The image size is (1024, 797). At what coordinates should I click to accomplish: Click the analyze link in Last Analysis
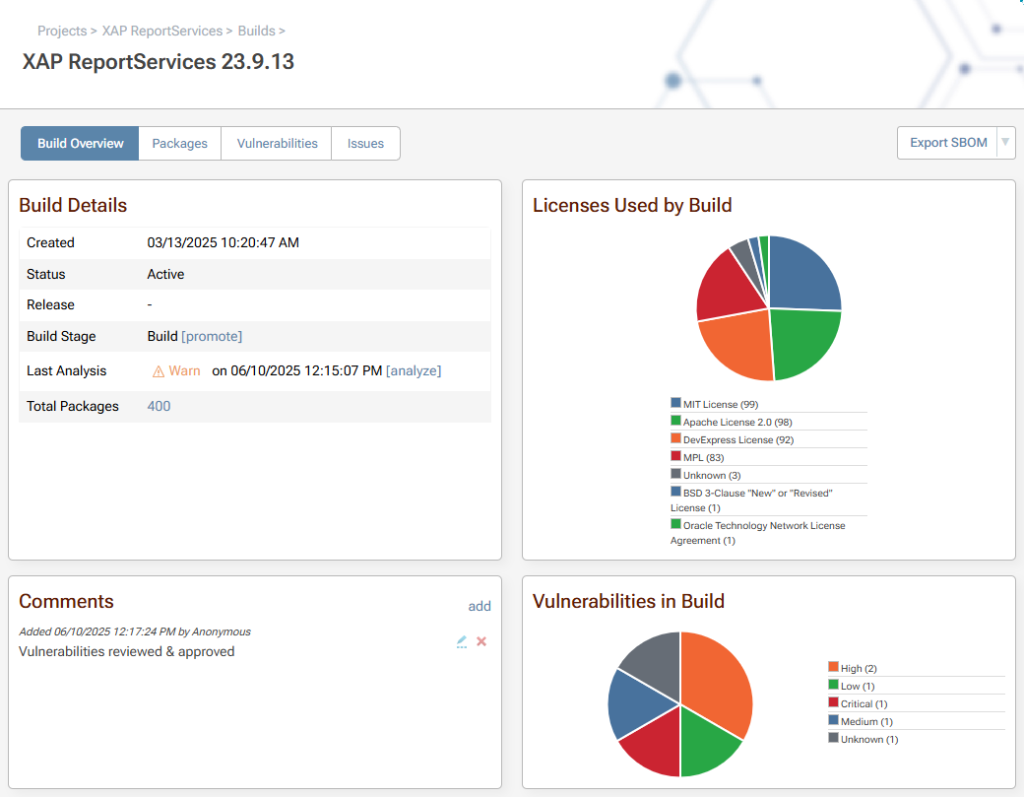(x=413, y=371)
